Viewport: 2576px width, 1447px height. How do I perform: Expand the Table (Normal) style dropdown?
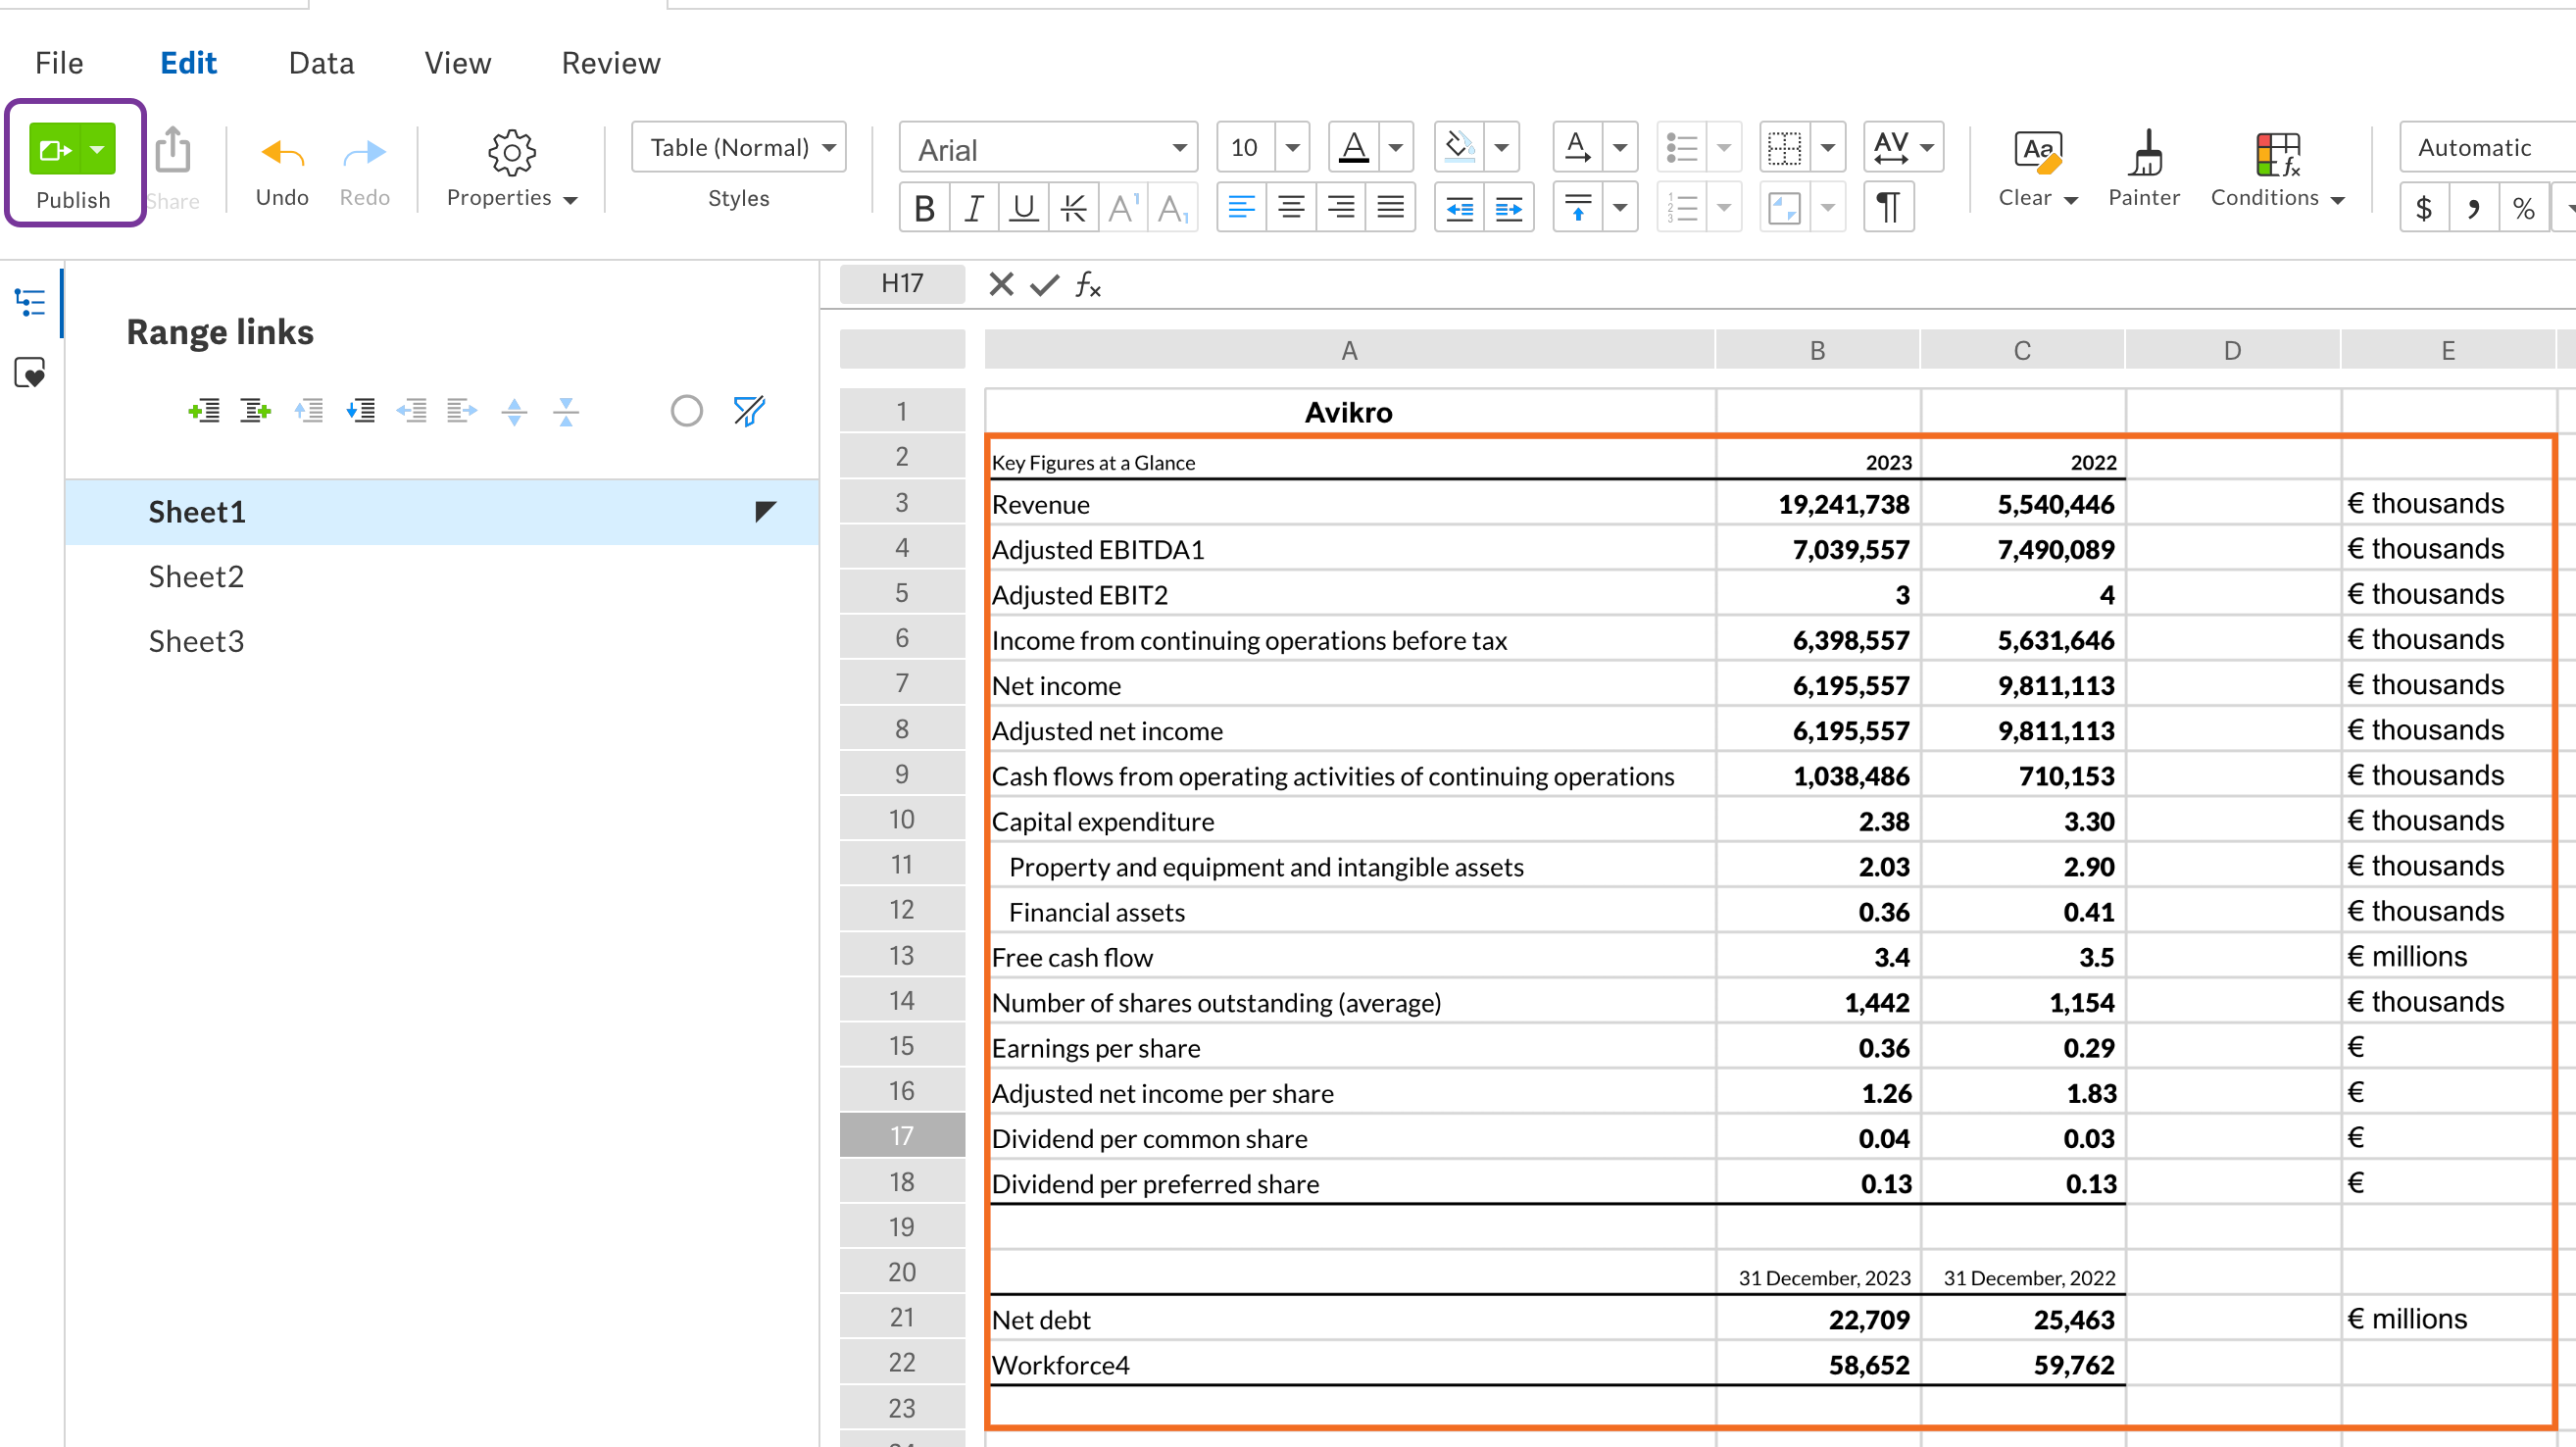tap(739, 148)
